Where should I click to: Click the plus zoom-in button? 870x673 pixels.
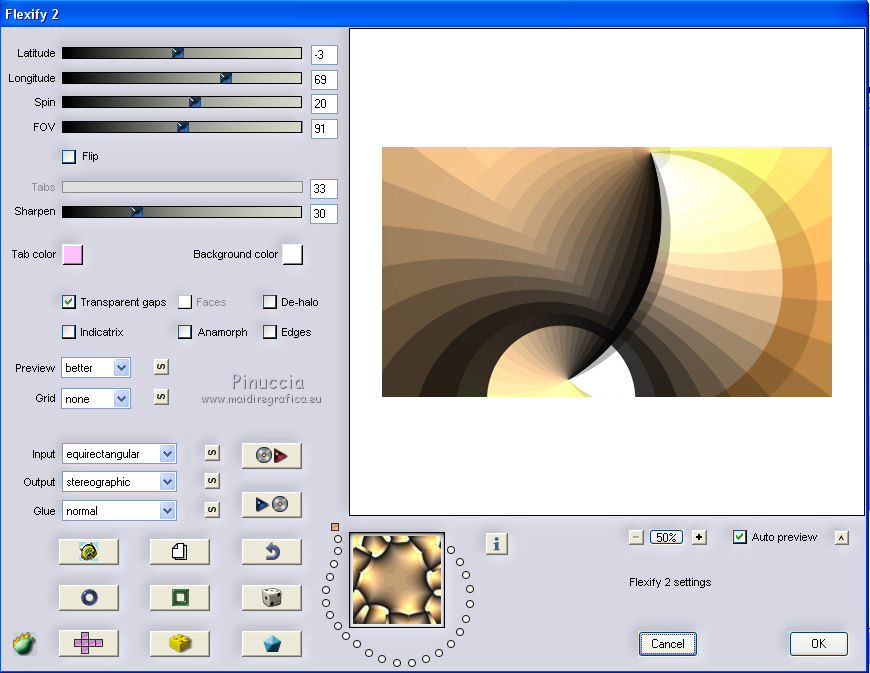point(699,537)
